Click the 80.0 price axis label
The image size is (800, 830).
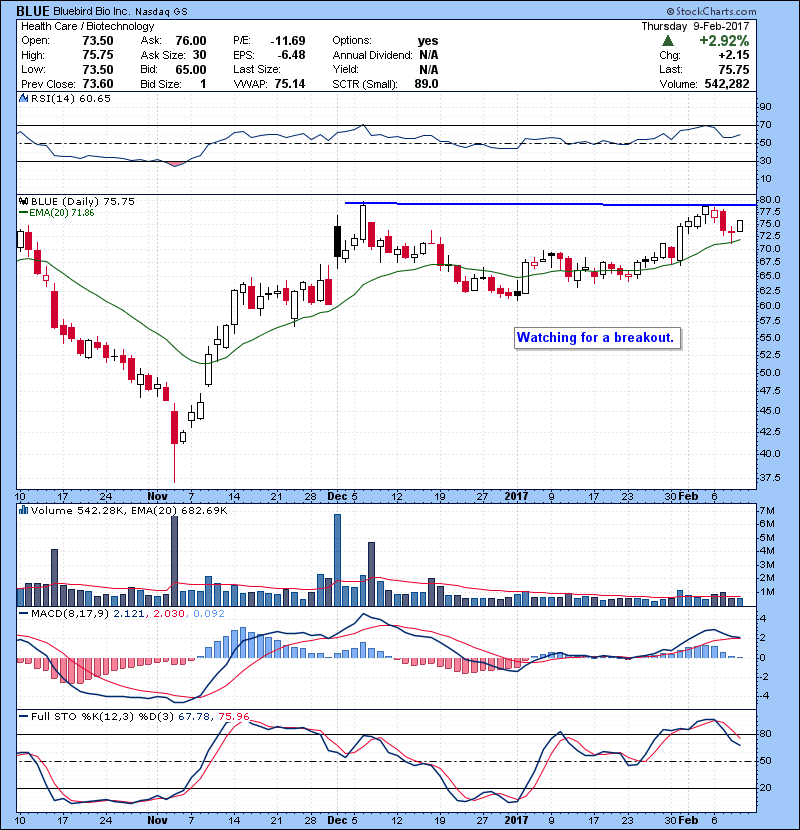769,200
